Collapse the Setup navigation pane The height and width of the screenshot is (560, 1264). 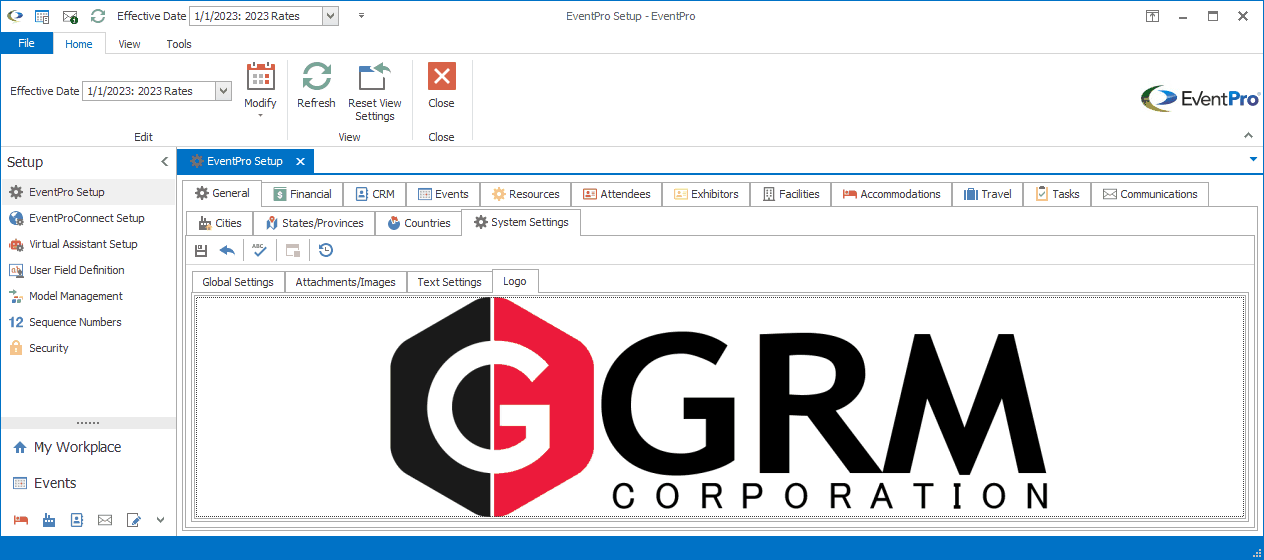(x=165, y=162)
